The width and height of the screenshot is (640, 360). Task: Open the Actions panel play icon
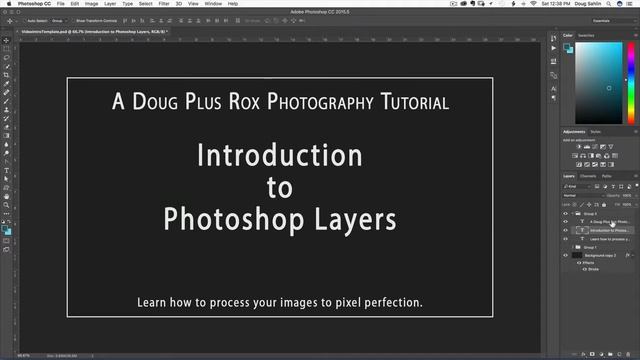click(x=553, y=48)
